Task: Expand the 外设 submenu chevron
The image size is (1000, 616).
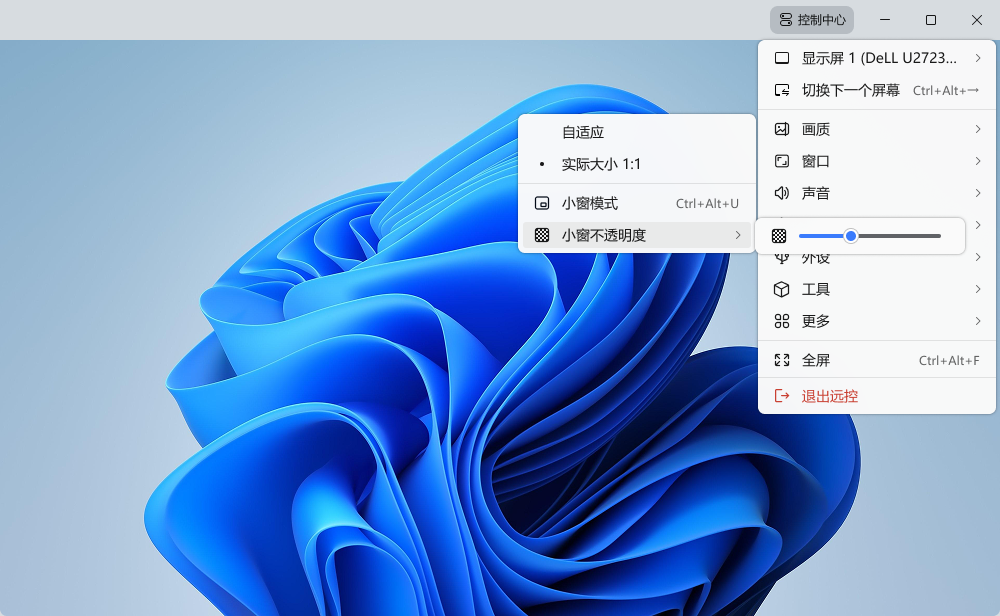Action: [978, 257]
